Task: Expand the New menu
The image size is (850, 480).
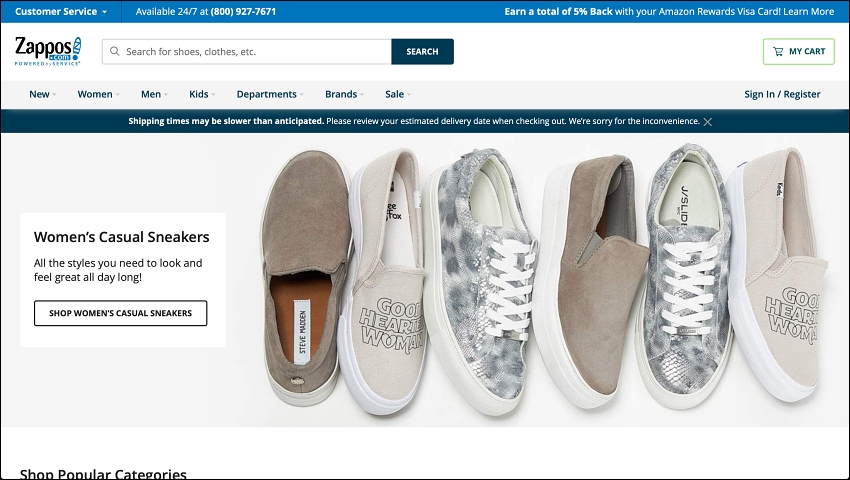Action: point(43,94)
